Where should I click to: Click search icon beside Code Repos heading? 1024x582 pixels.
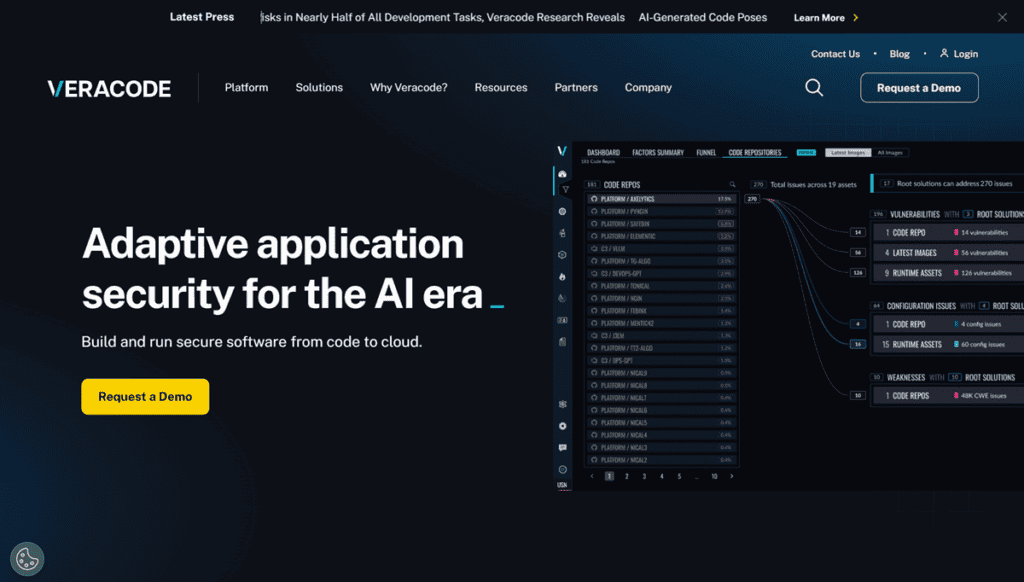[732, 185]
